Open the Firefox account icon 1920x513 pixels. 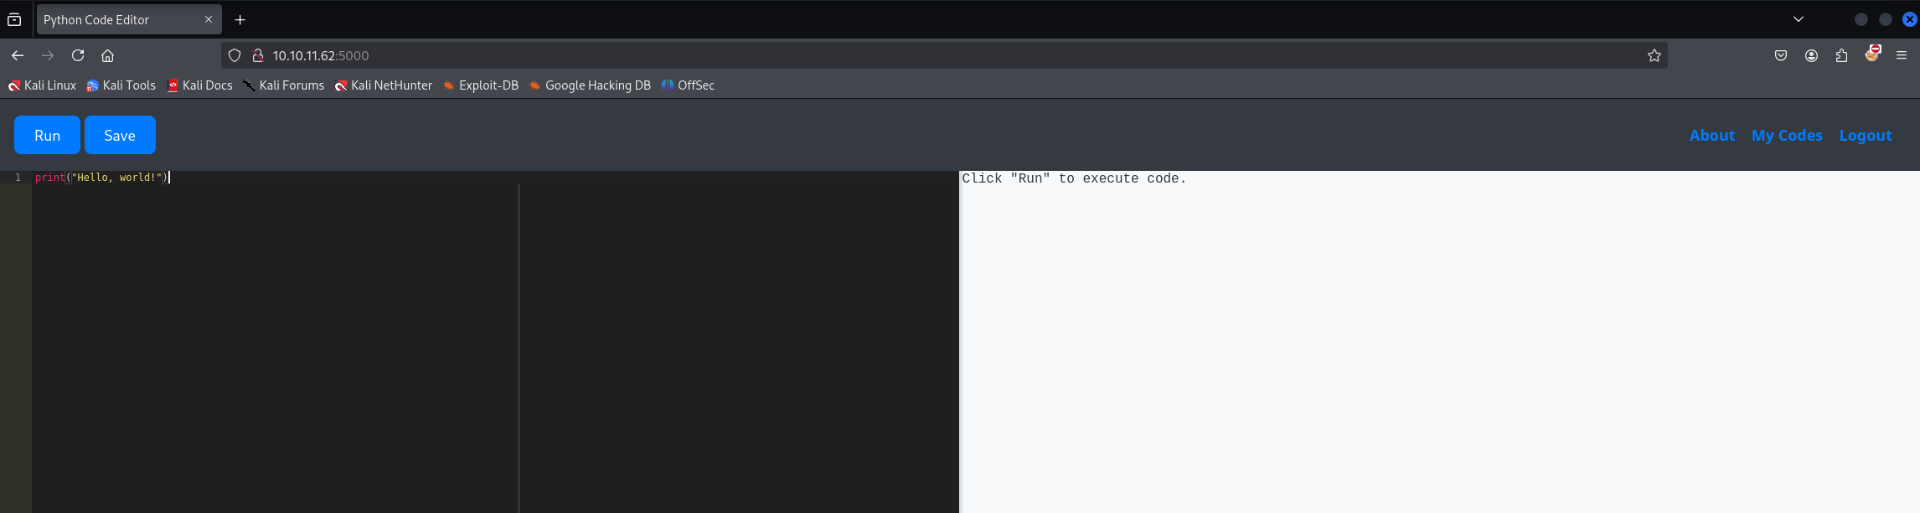point(1811,56)
